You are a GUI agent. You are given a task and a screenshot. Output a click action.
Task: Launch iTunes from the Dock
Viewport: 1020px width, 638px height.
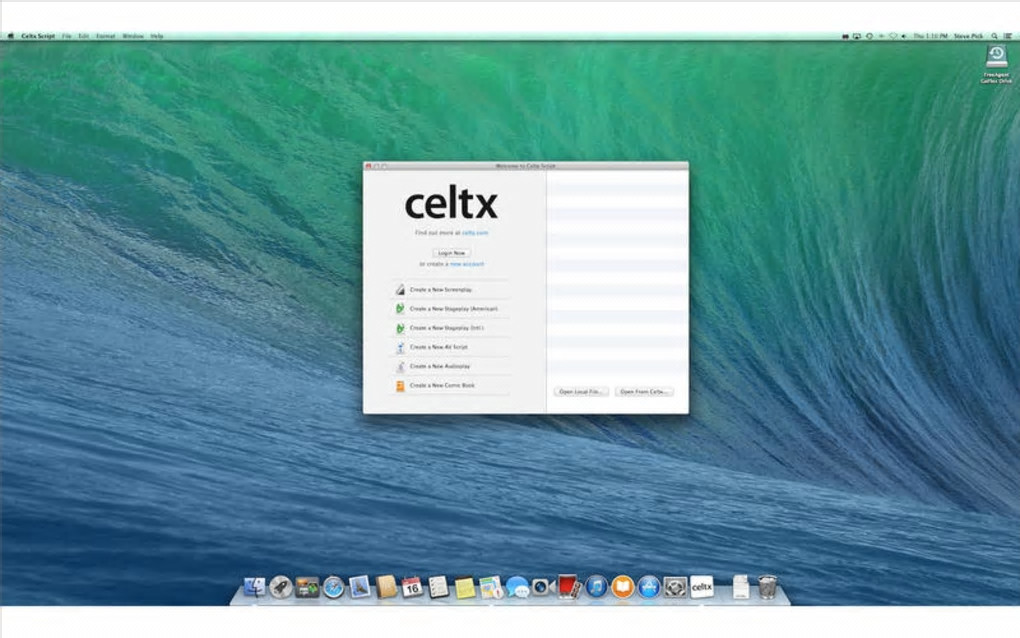click(596, 587)
